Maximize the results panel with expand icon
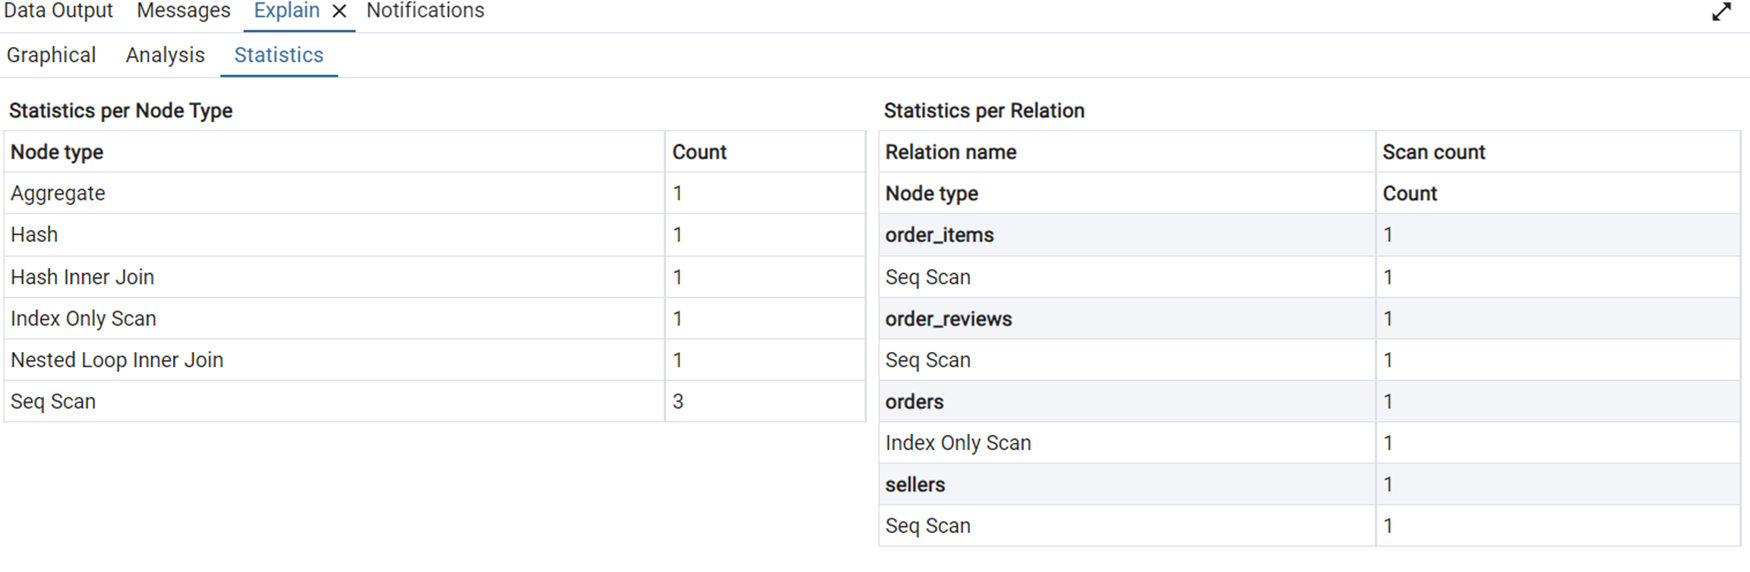1750x572 pixels. point(1720,12)
